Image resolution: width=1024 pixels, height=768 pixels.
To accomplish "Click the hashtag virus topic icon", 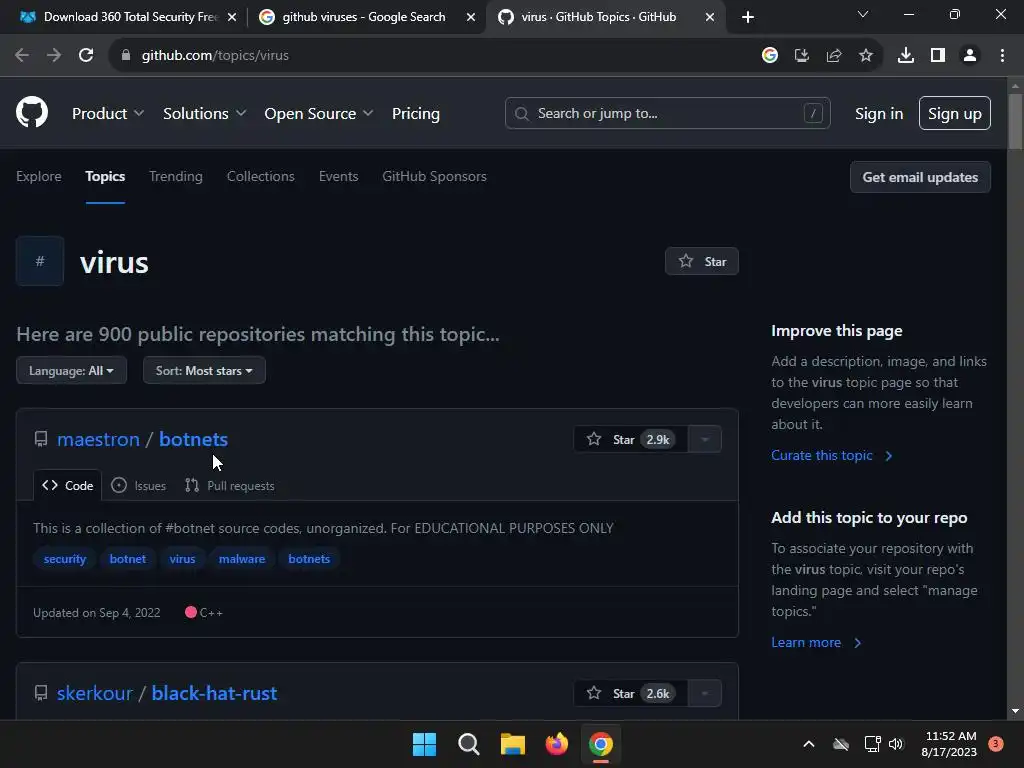I will (x=40, y=261).
